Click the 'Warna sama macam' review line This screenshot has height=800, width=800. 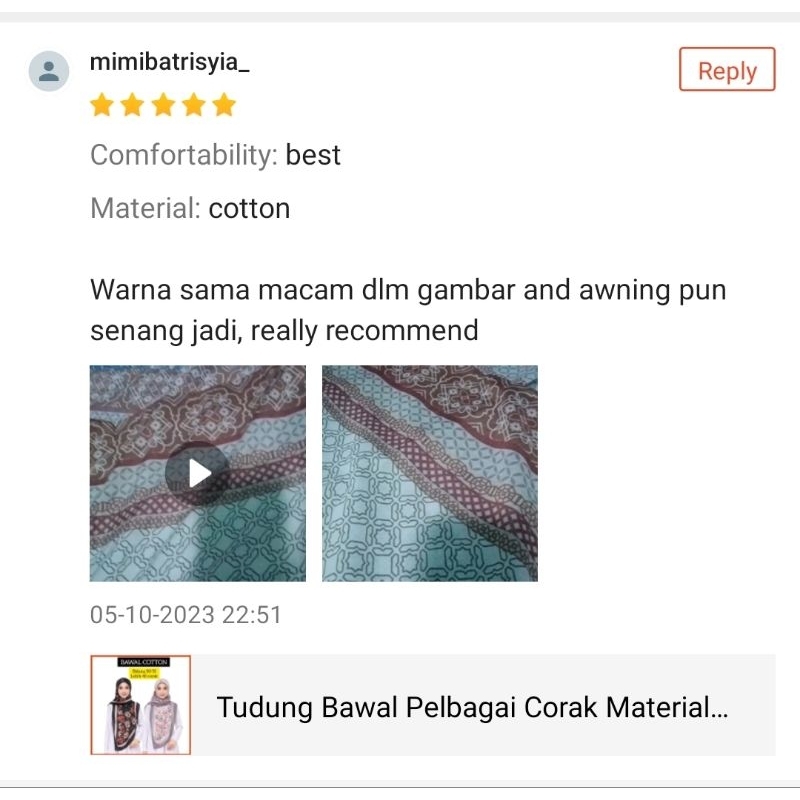click(222, 290)
